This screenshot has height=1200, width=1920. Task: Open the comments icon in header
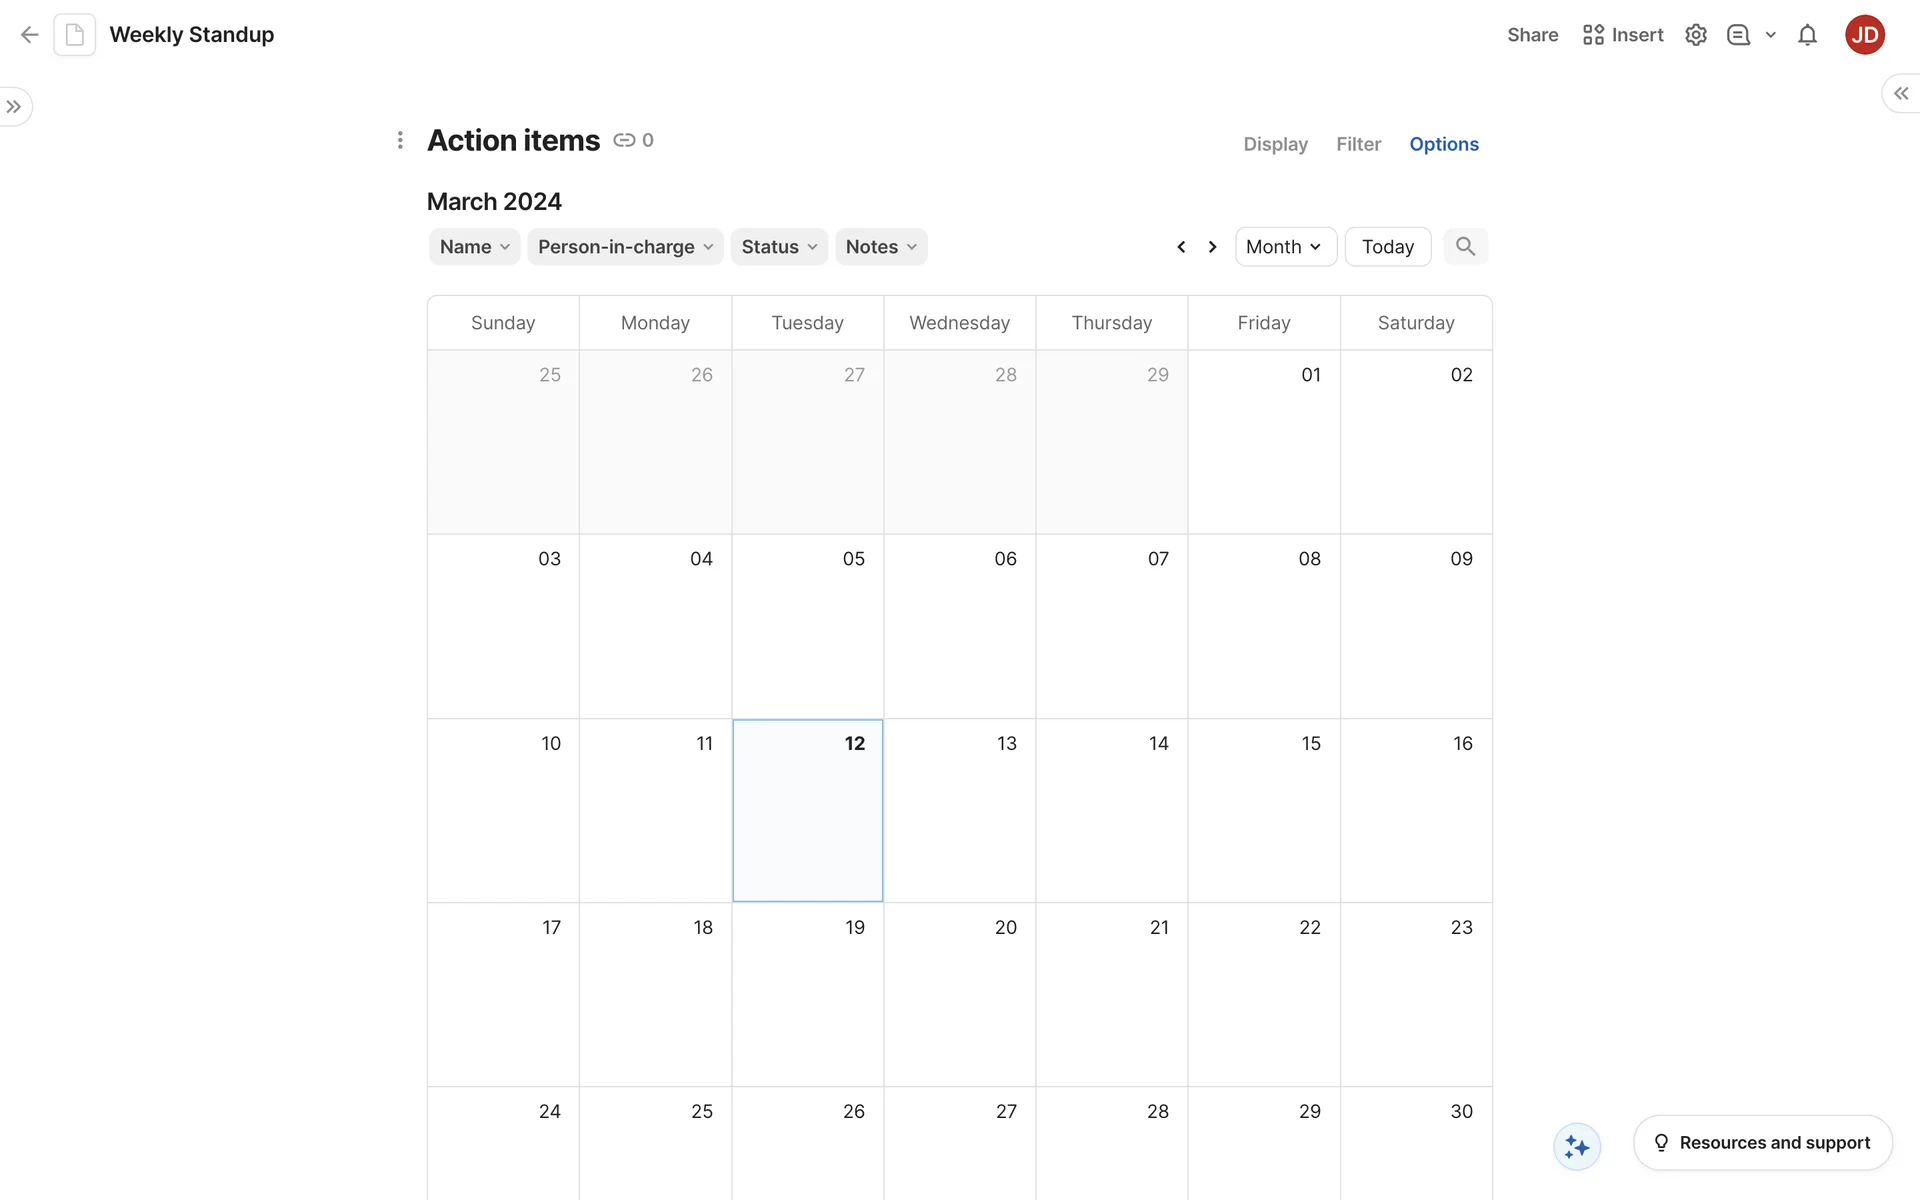[x=1738, y=35]
